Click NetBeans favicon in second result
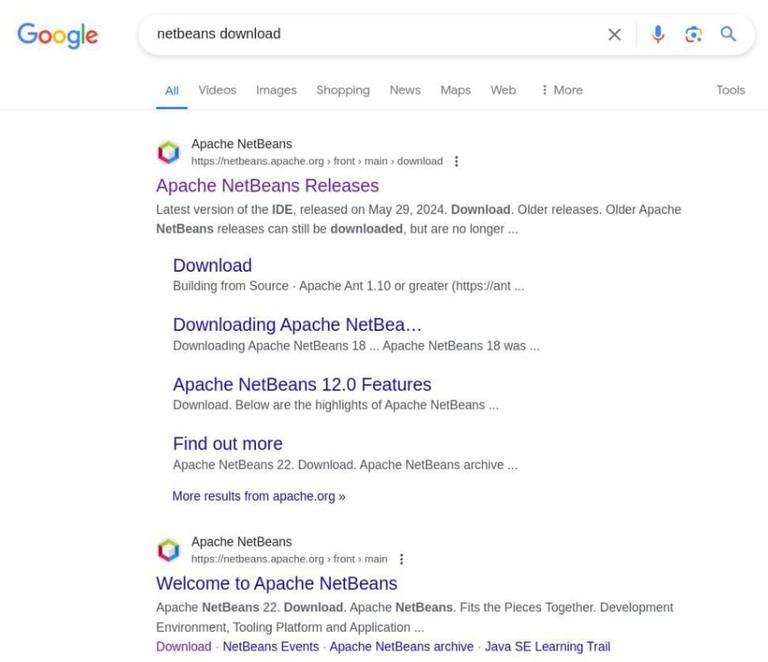This screenshot has height=662, width=768. [169, 550]
